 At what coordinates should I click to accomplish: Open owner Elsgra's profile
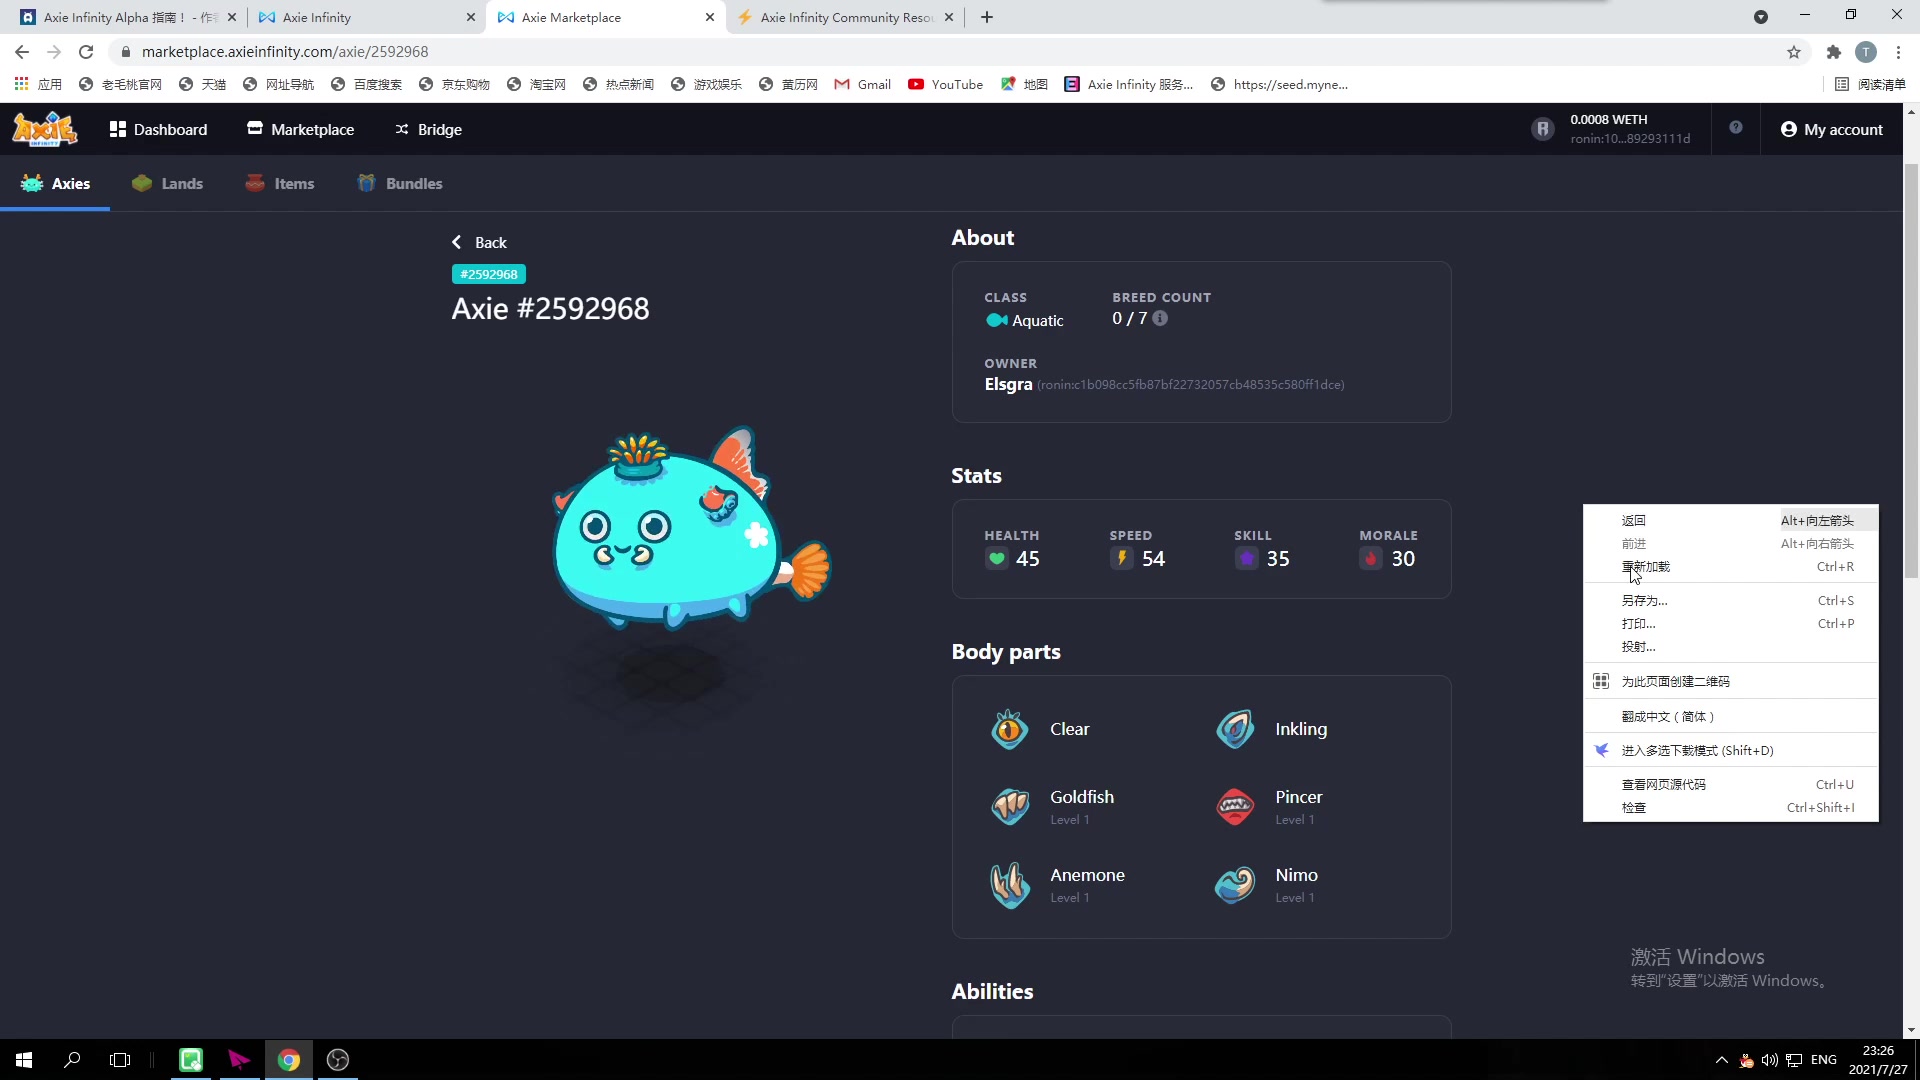pos(1008,384)
